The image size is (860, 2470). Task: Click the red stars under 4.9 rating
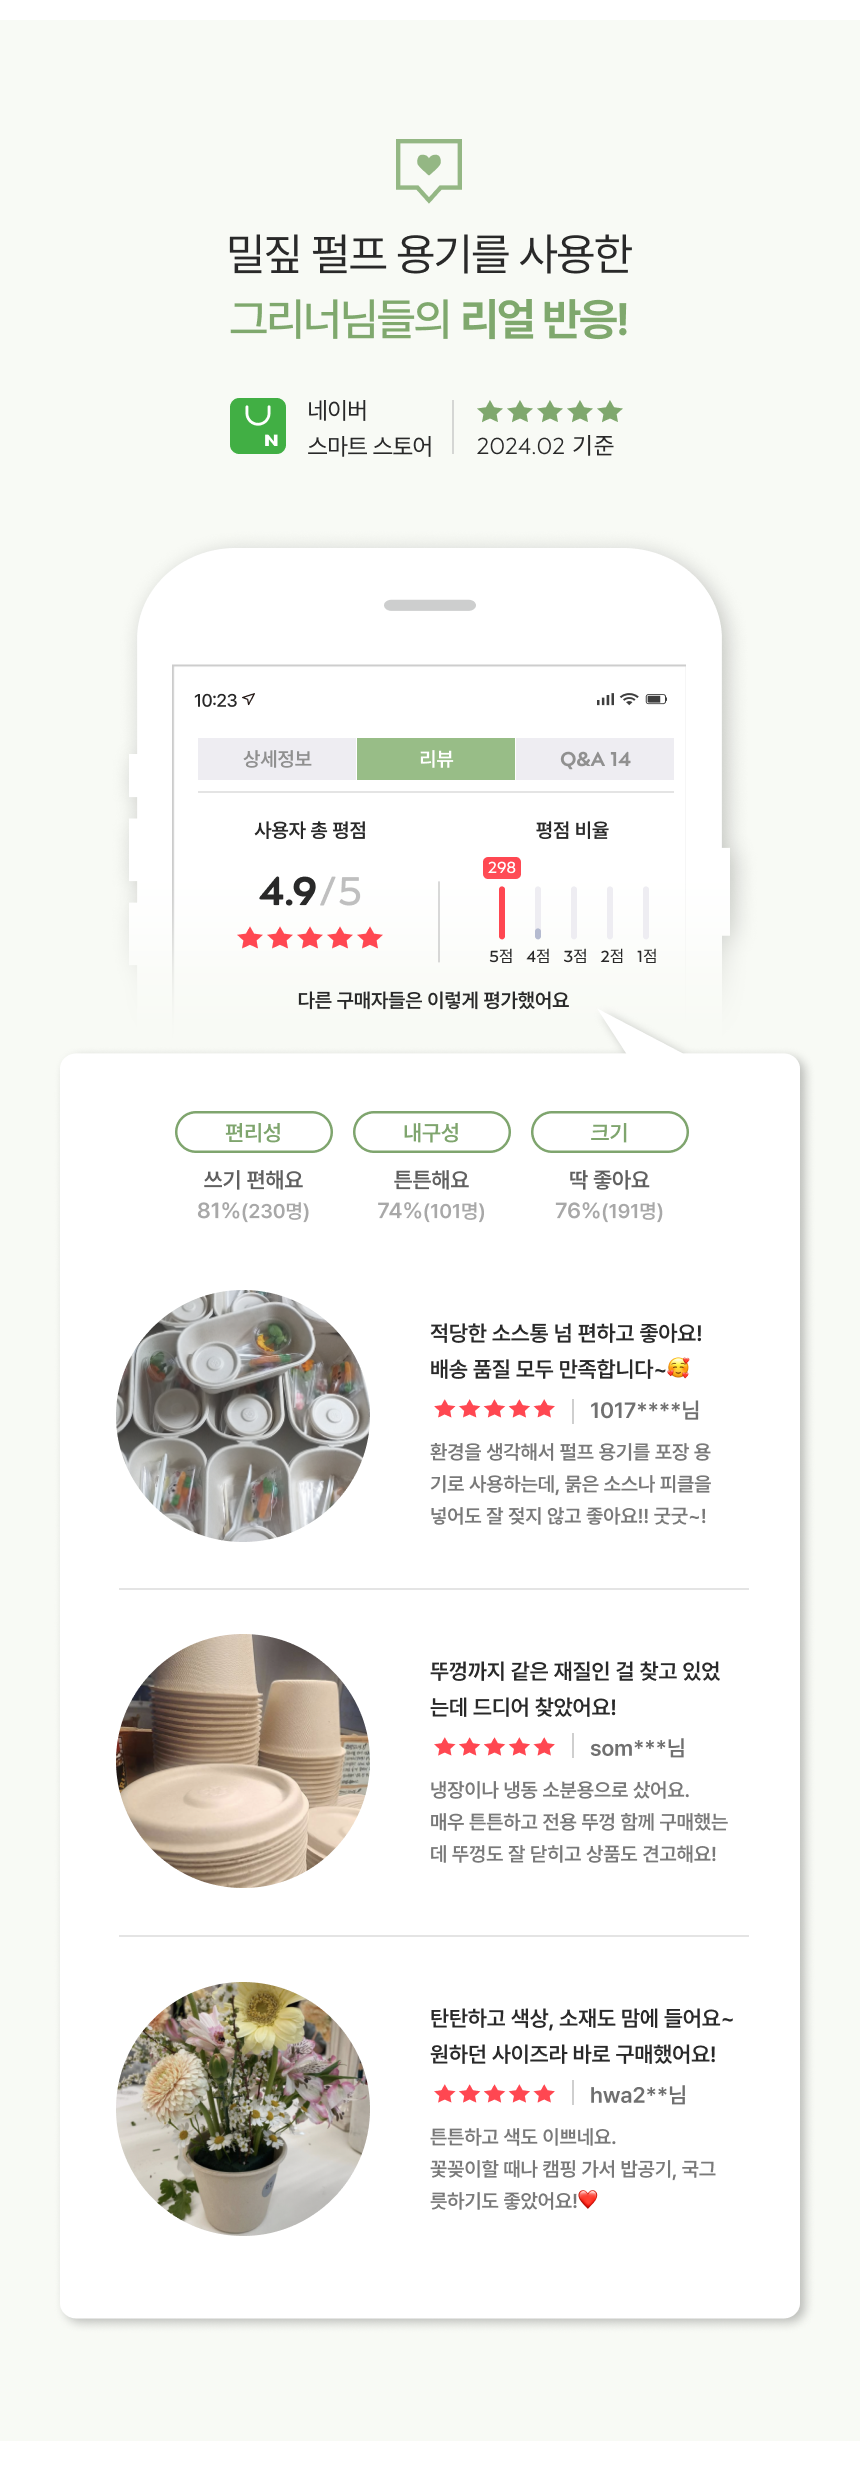pyautogui.click(x=310, y=938)
